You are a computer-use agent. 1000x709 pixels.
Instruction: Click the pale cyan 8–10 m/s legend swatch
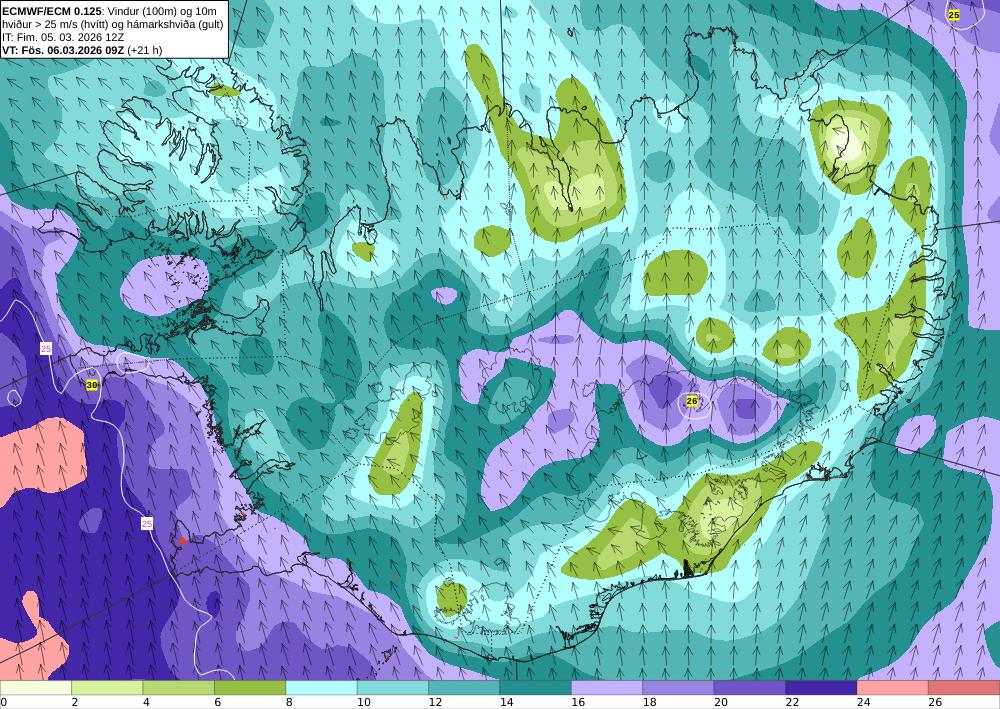[321, 688]
